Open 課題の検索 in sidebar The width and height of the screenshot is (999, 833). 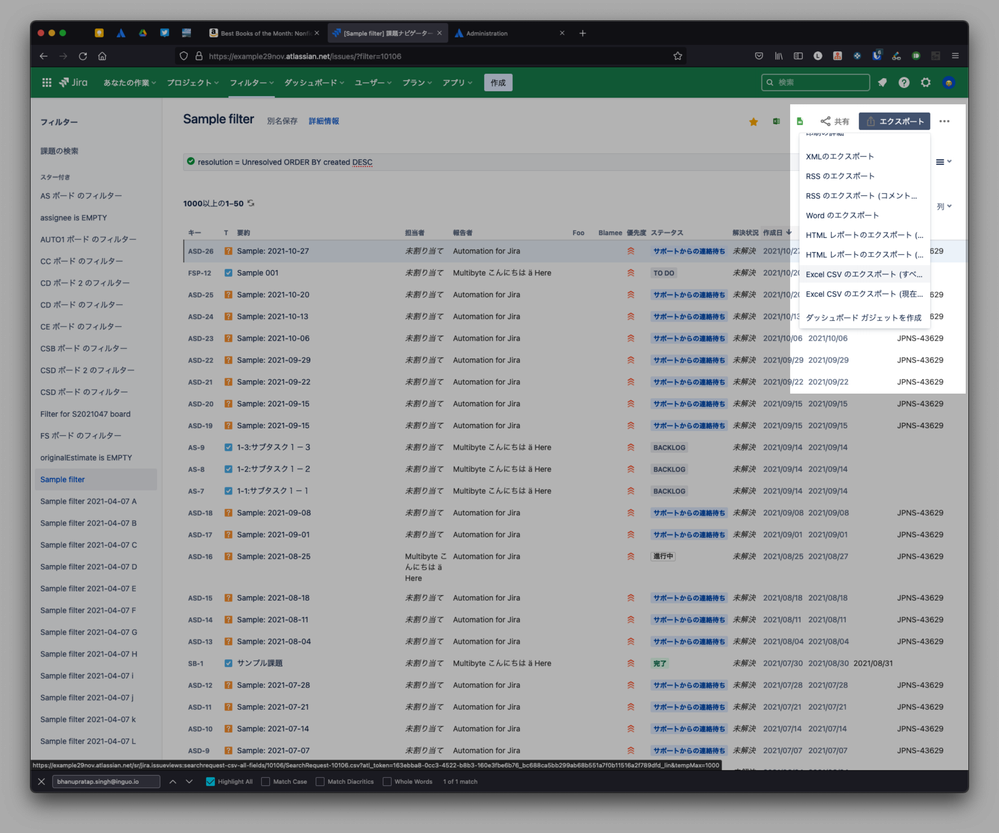[x=59, y=151]
